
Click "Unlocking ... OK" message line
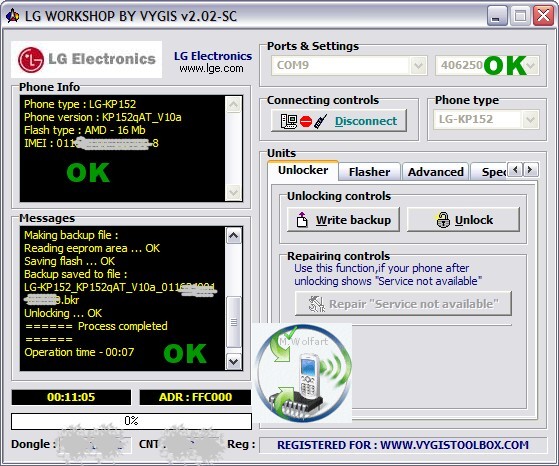point(63,313)
